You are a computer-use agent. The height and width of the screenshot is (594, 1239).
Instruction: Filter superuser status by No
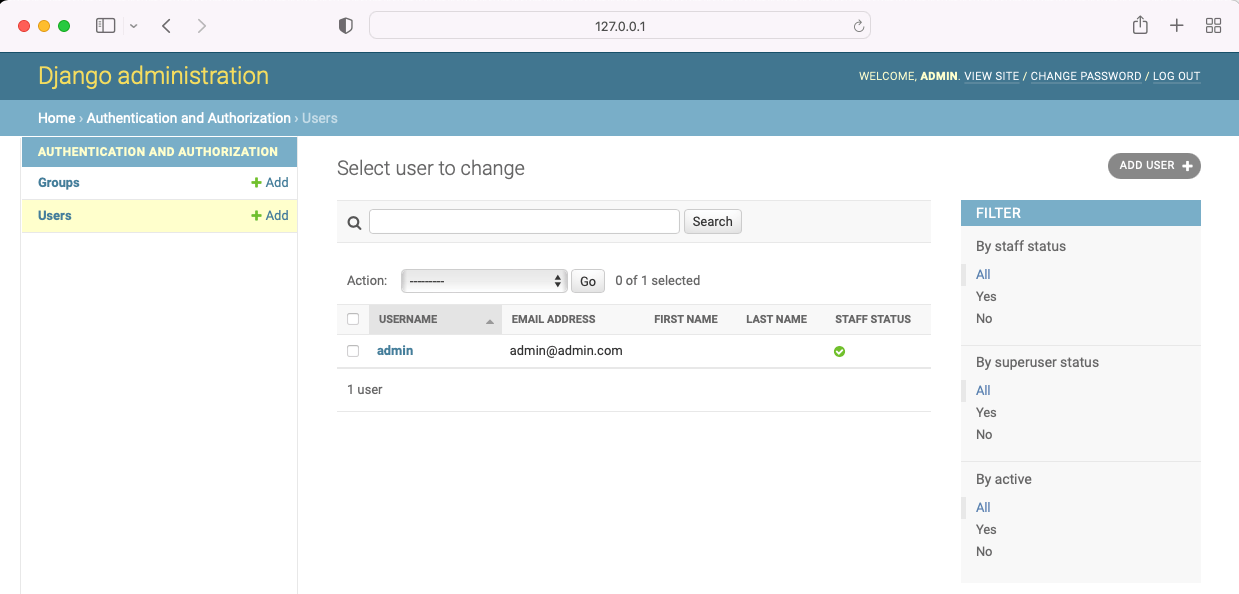[984, 435]
